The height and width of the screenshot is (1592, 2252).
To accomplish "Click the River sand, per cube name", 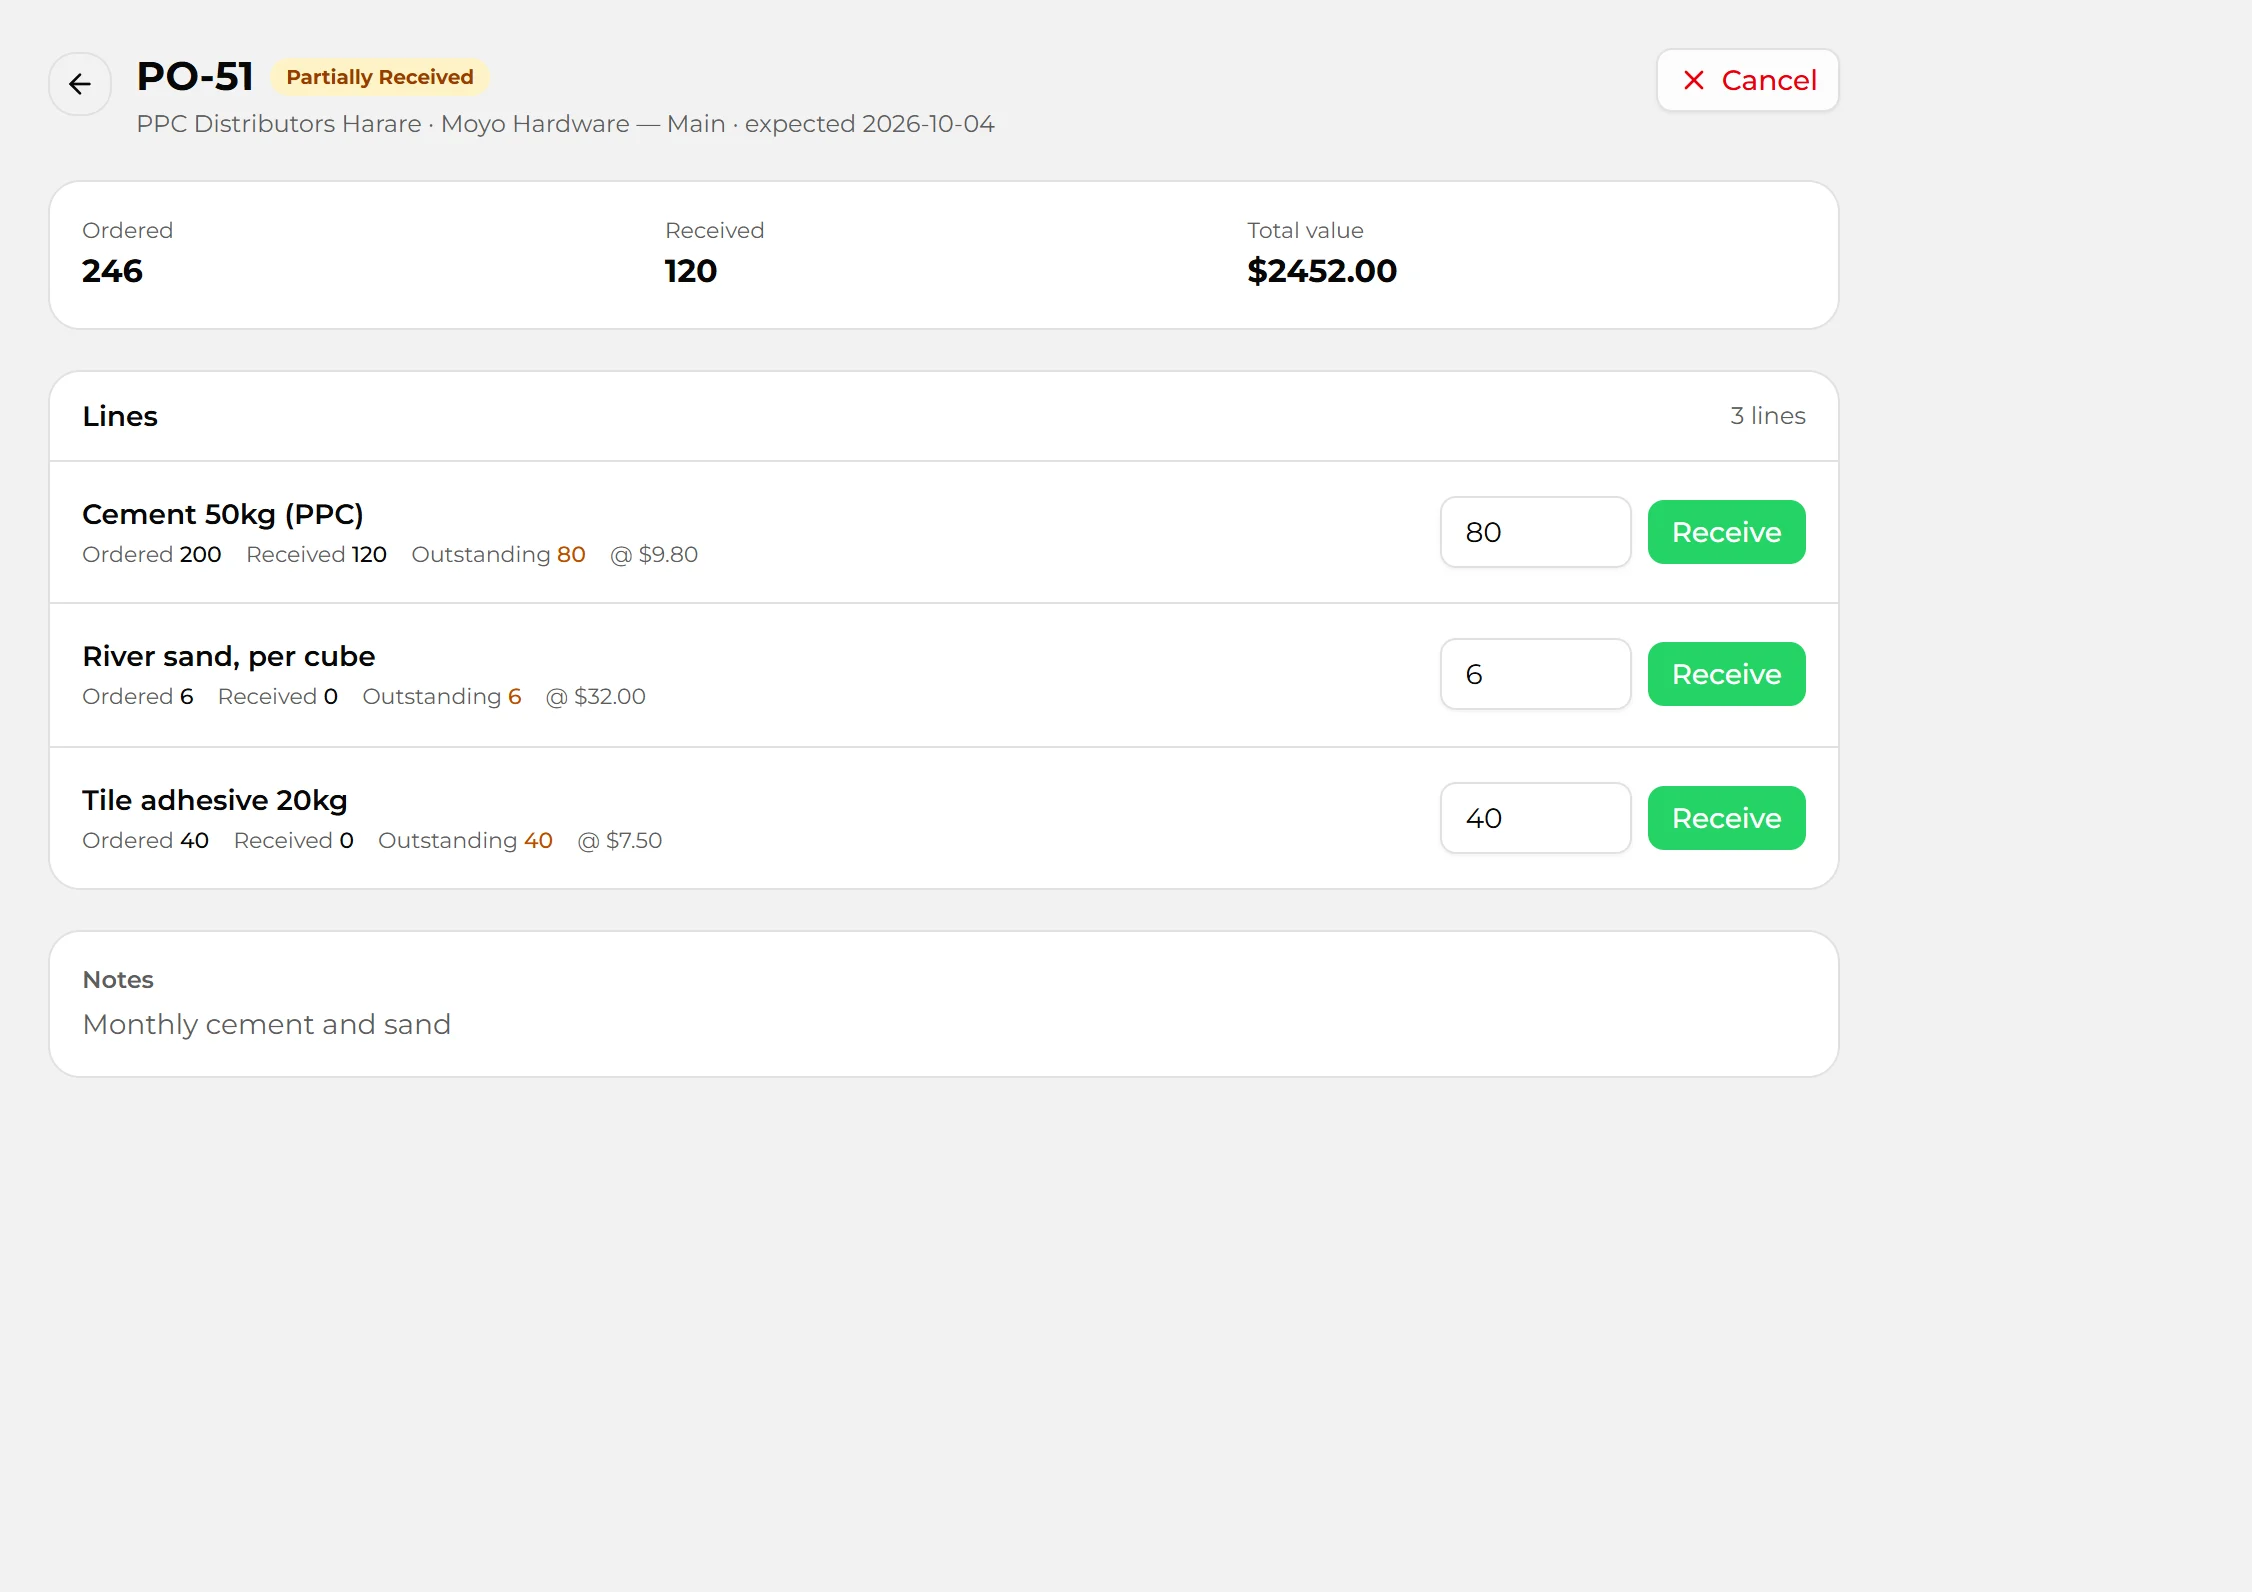I will coord(229,656).
